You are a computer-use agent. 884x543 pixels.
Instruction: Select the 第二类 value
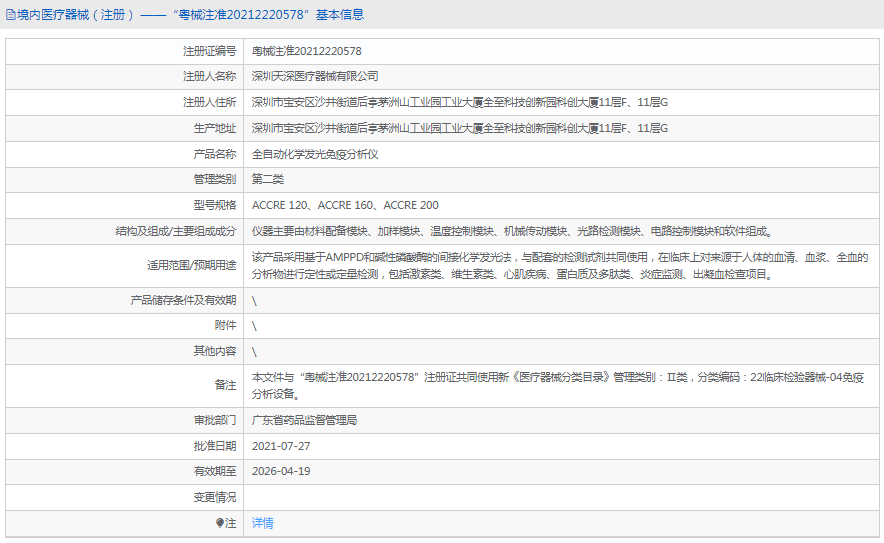tap(268, 180)
